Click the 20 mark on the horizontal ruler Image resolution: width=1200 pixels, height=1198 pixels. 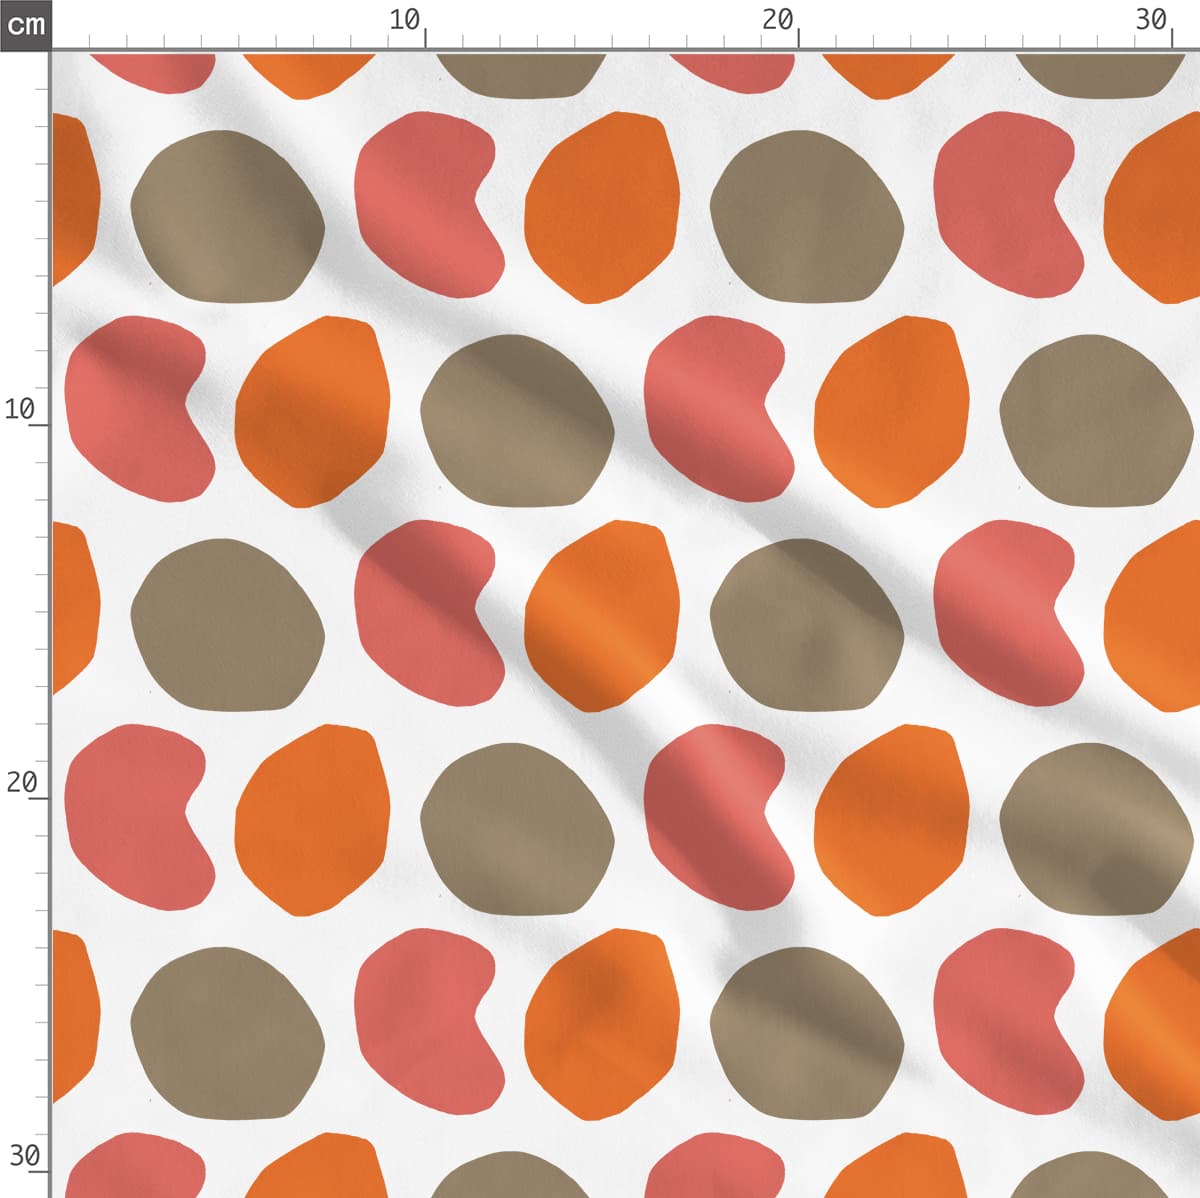coord(778,20)
